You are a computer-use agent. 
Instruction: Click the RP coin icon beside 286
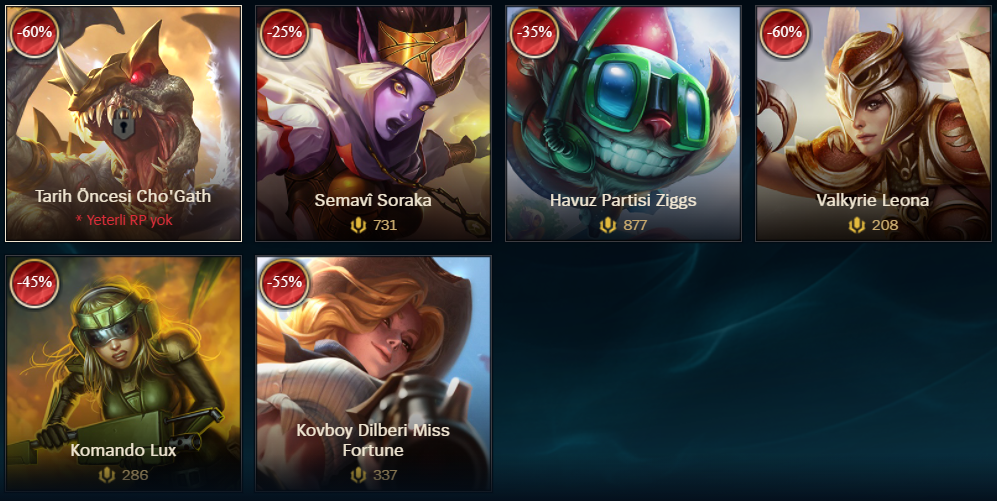107,475
